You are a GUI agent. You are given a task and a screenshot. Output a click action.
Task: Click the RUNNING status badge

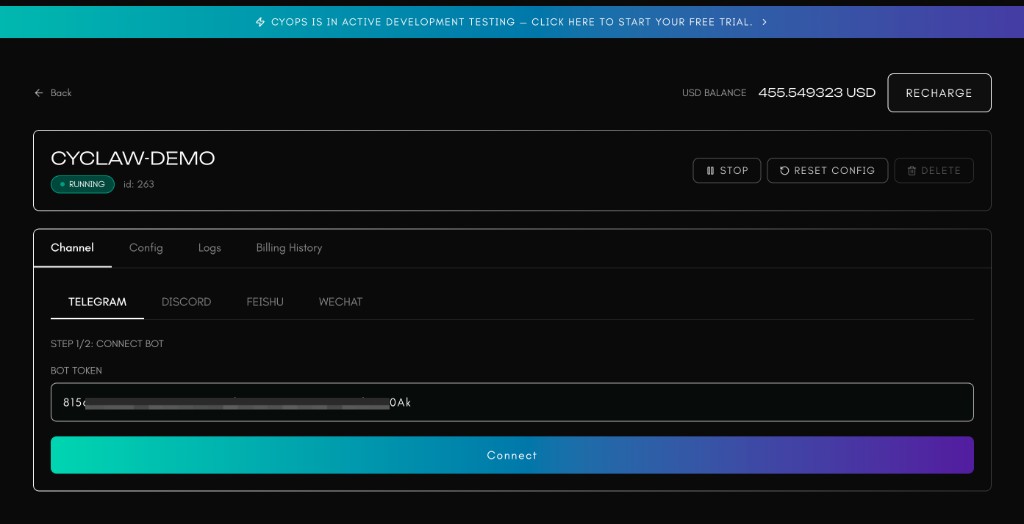[83, 184]
